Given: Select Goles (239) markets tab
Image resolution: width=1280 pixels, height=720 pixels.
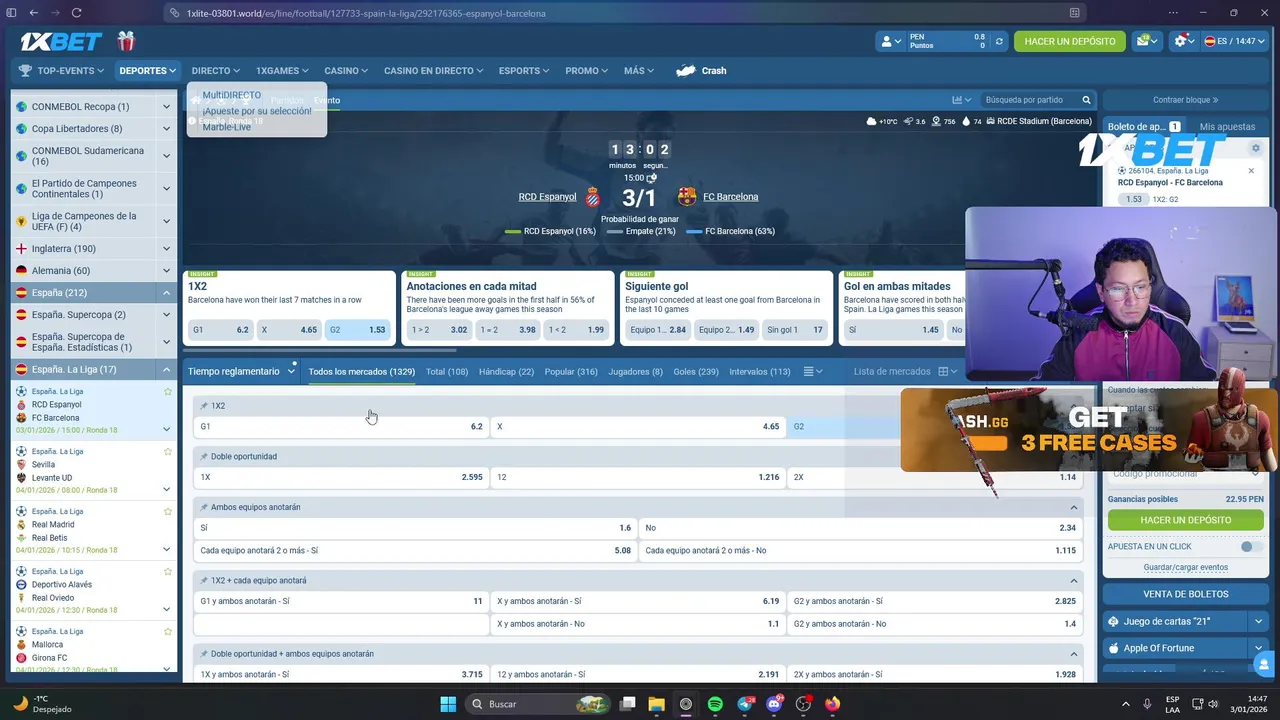Looking at the screenshot, I should (x=696, y=372).
